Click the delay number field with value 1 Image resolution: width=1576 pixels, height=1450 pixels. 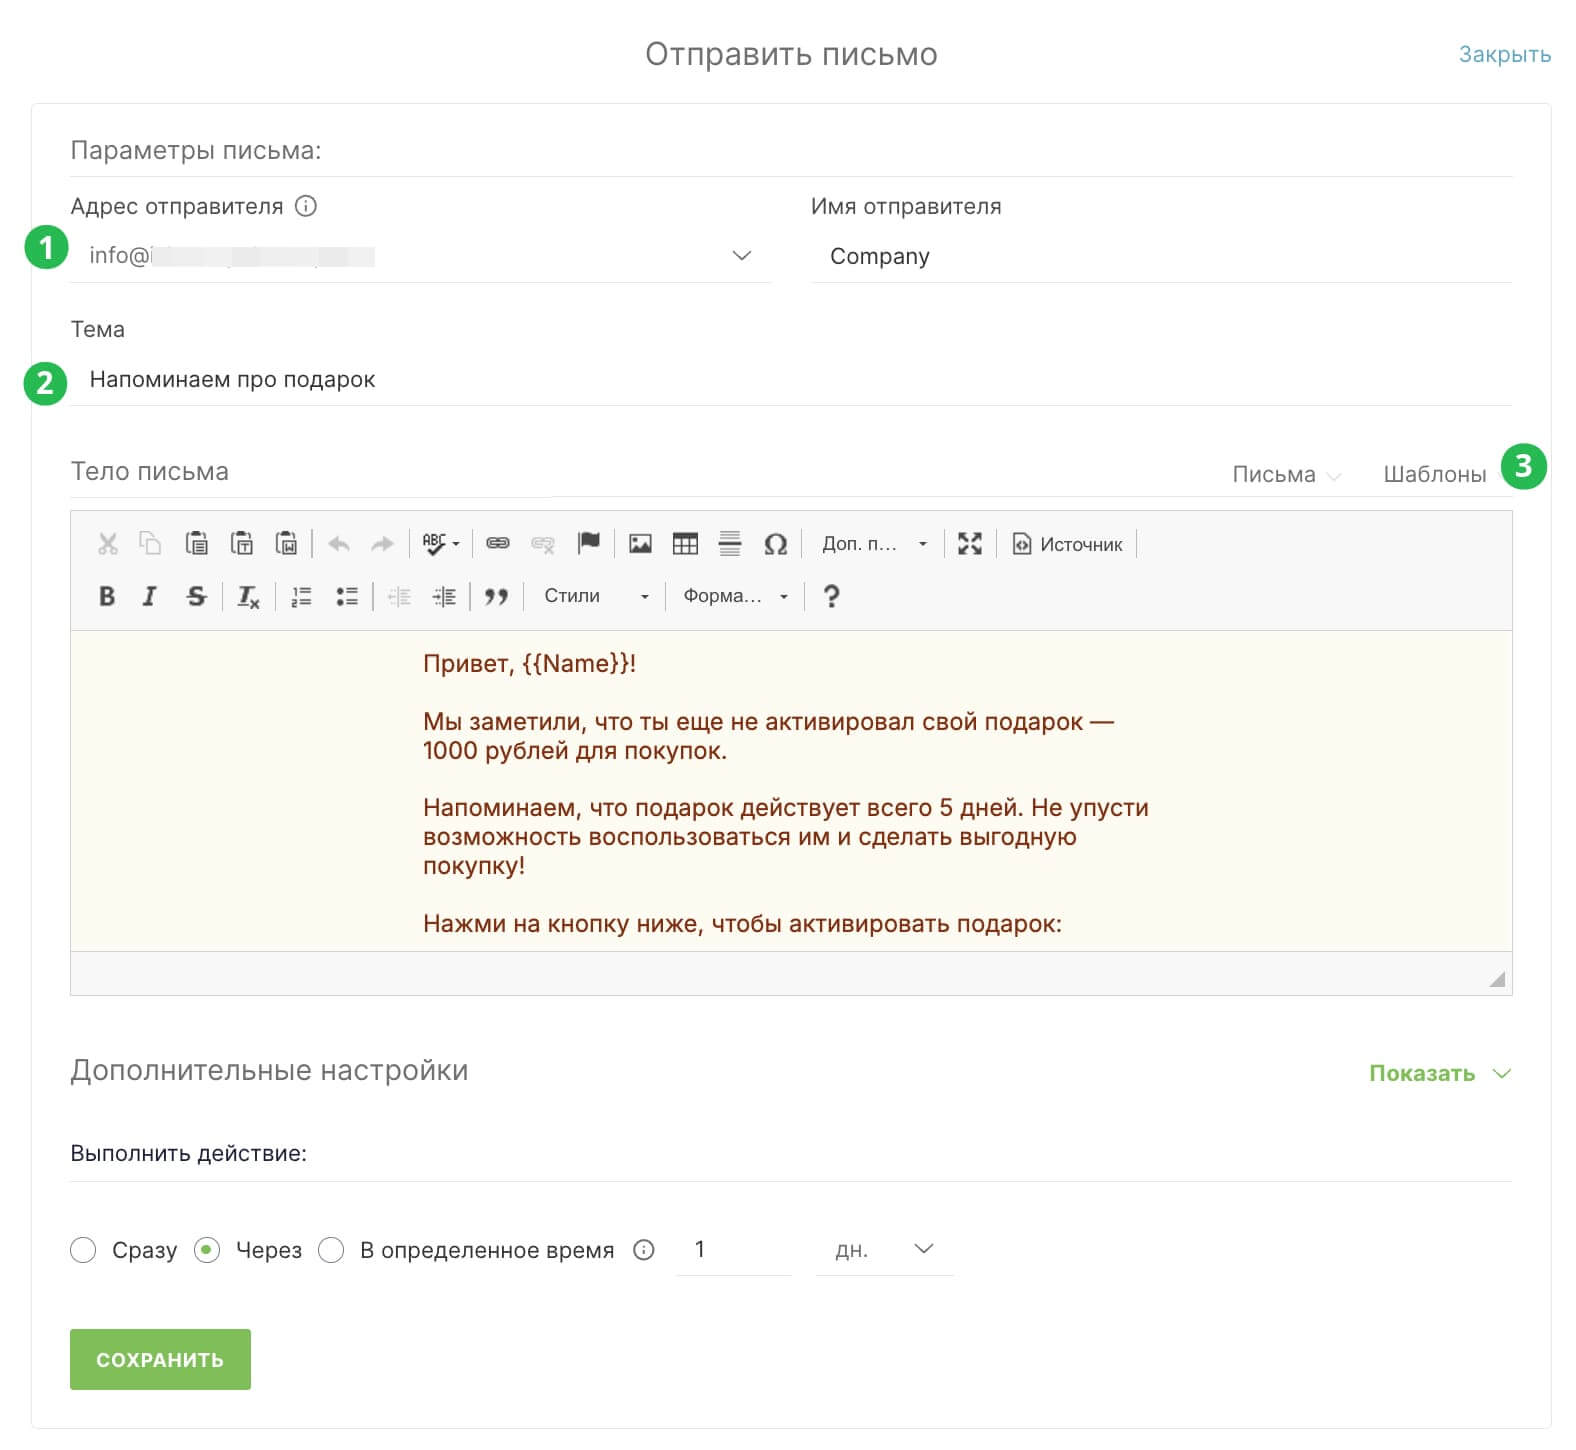click(x=734, y=1250)
